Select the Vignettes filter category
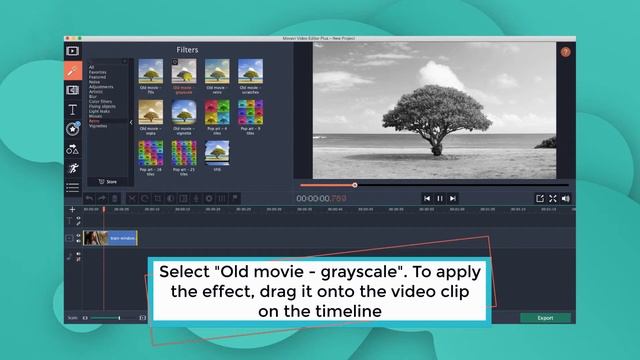This screenshot has width=640, height=360. [98, 126]
